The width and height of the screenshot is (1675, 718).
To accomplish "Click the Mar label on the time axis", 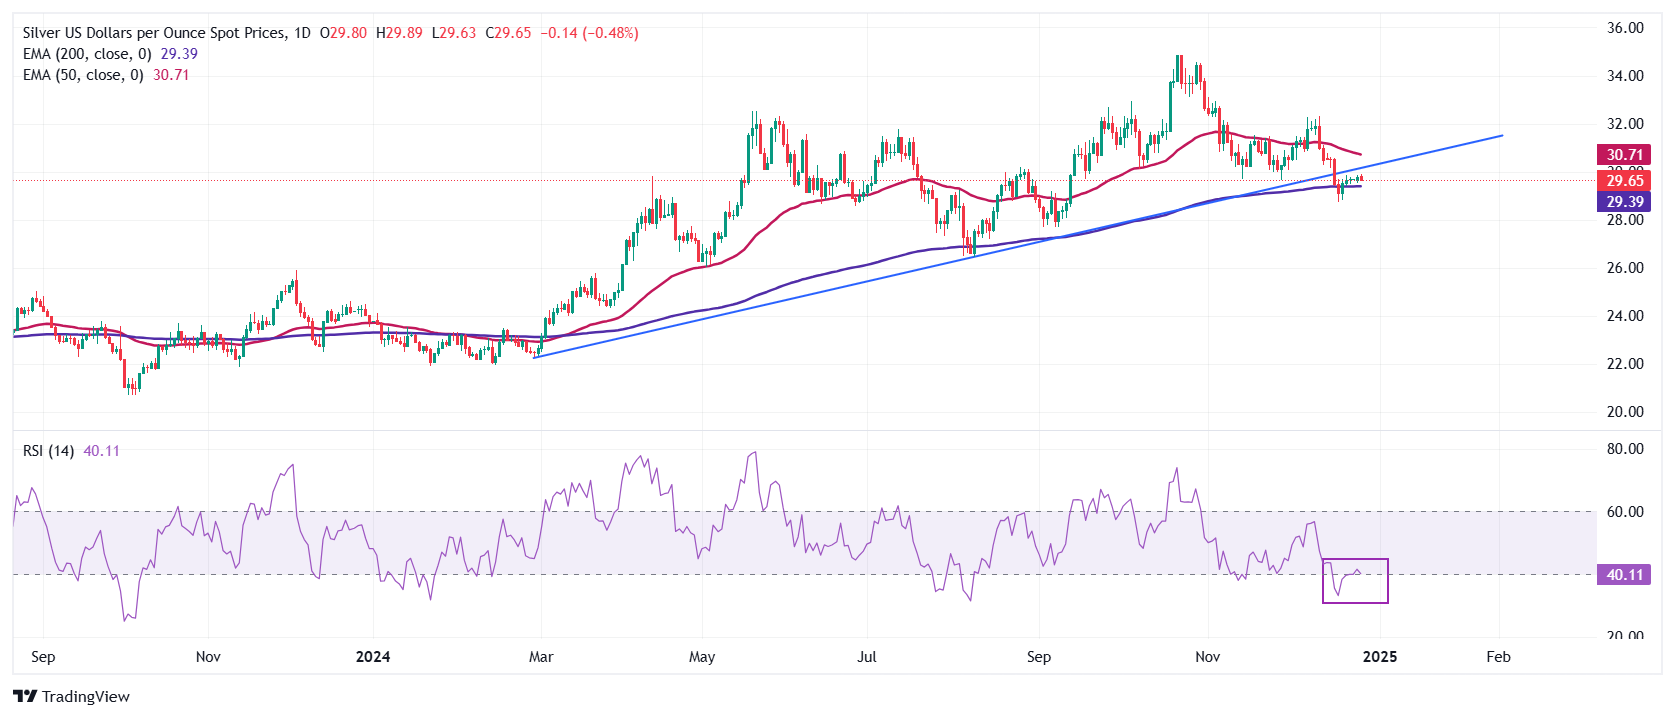I will 541,657.
